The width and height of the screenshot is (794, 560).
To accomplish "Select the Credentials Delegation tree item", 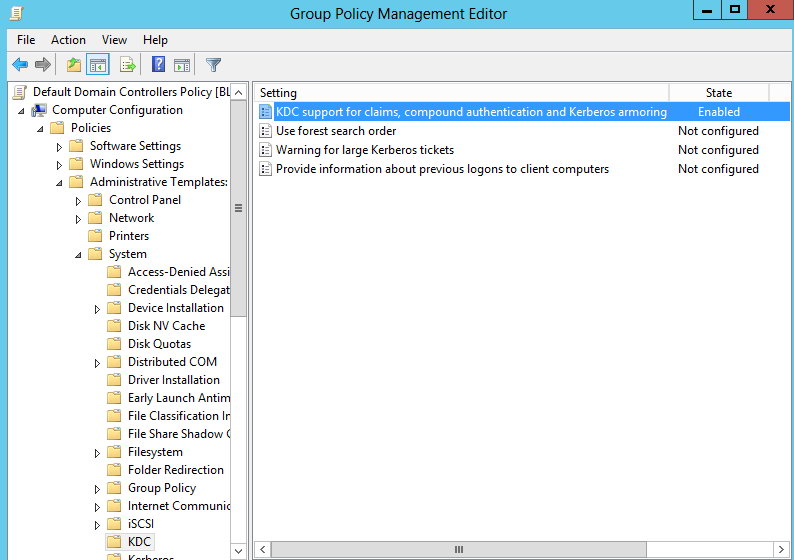I will [179, 290].
